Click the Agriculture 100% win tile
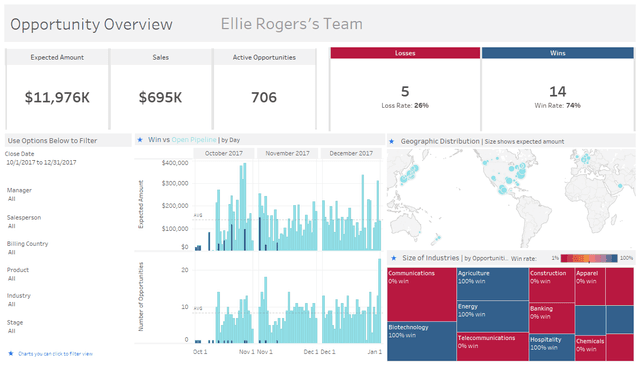The width and height of the screenshot is (640, 368). (x=493, y=284)
